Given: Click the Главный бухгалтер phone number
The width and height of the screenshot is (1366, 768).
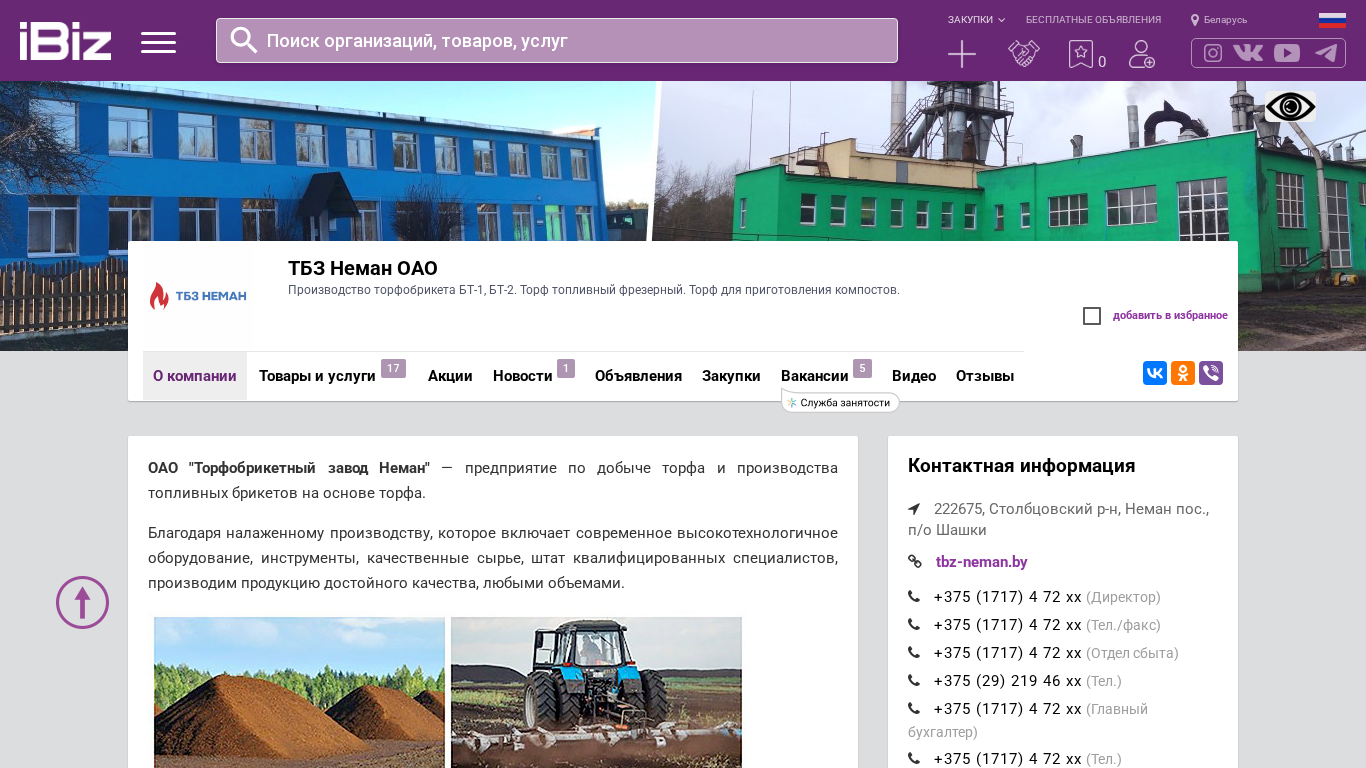Looking at the screenshot, I should [x=1008, y=709].
